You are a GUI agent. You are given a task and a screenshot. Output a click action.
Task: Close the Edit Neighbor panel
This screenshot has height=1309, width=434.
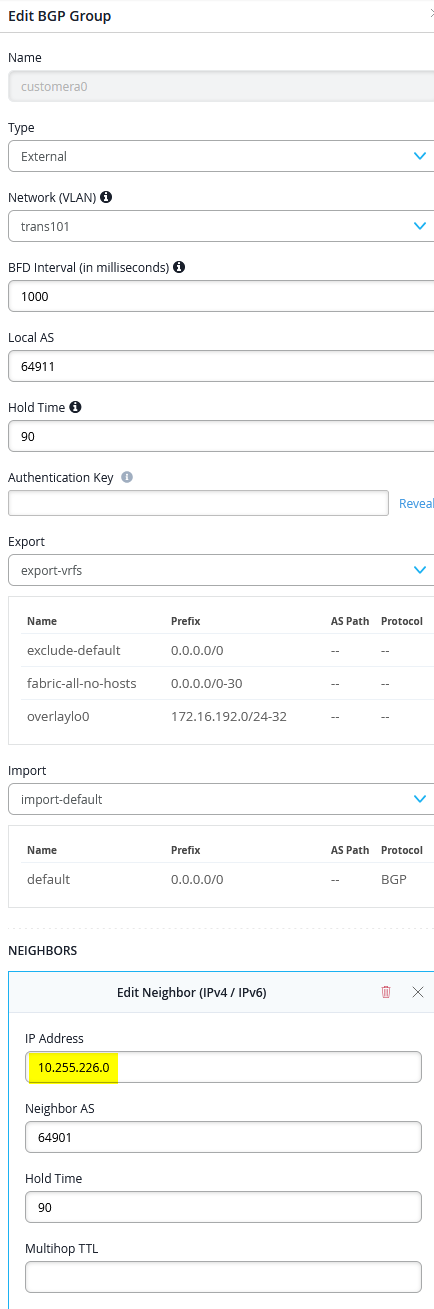click(418, 992)
